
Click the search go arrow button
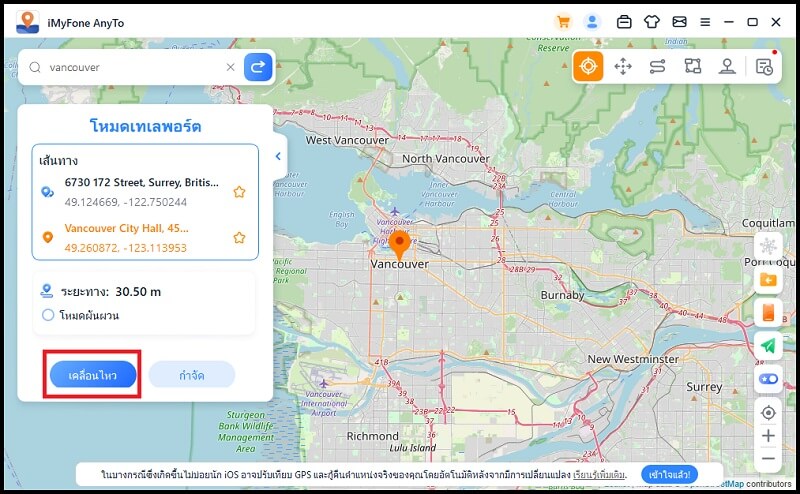258,67
